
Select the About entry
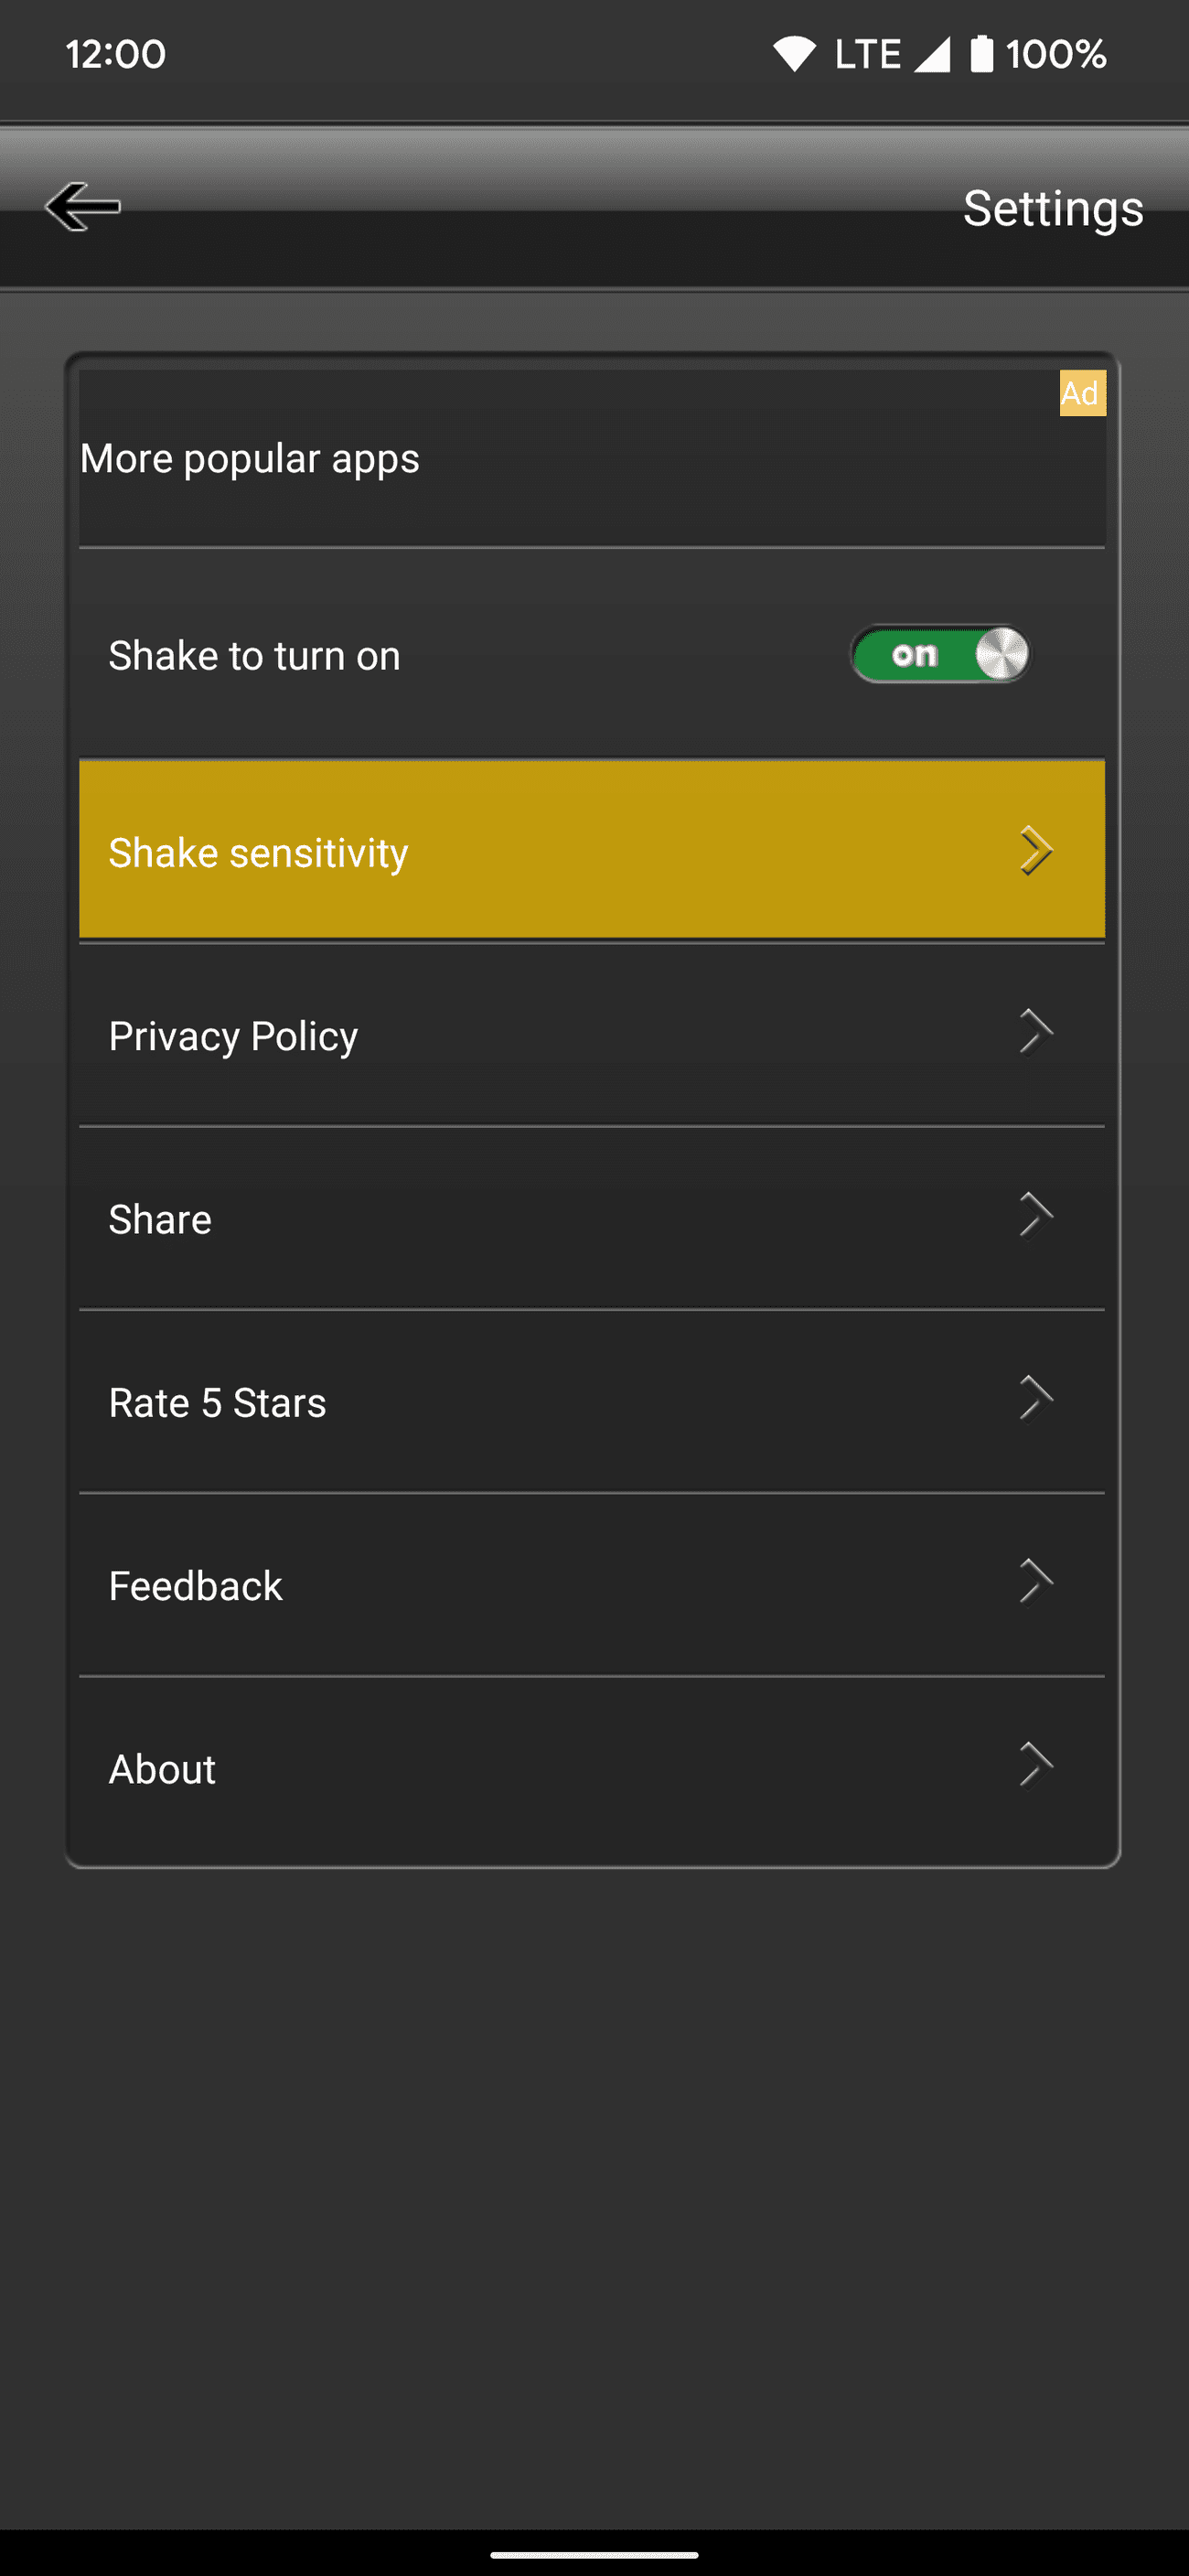tap(162, 1770)
